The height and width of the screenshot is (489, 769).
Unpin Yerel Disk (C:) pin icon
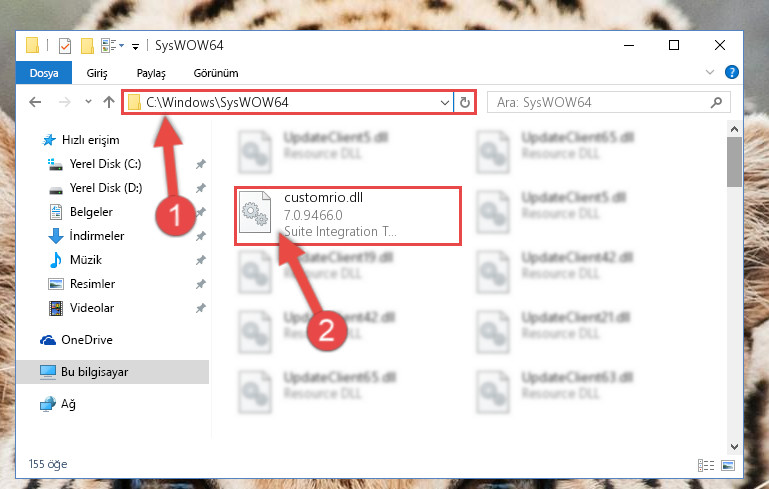pyautogui.click(x=201, y=164)
